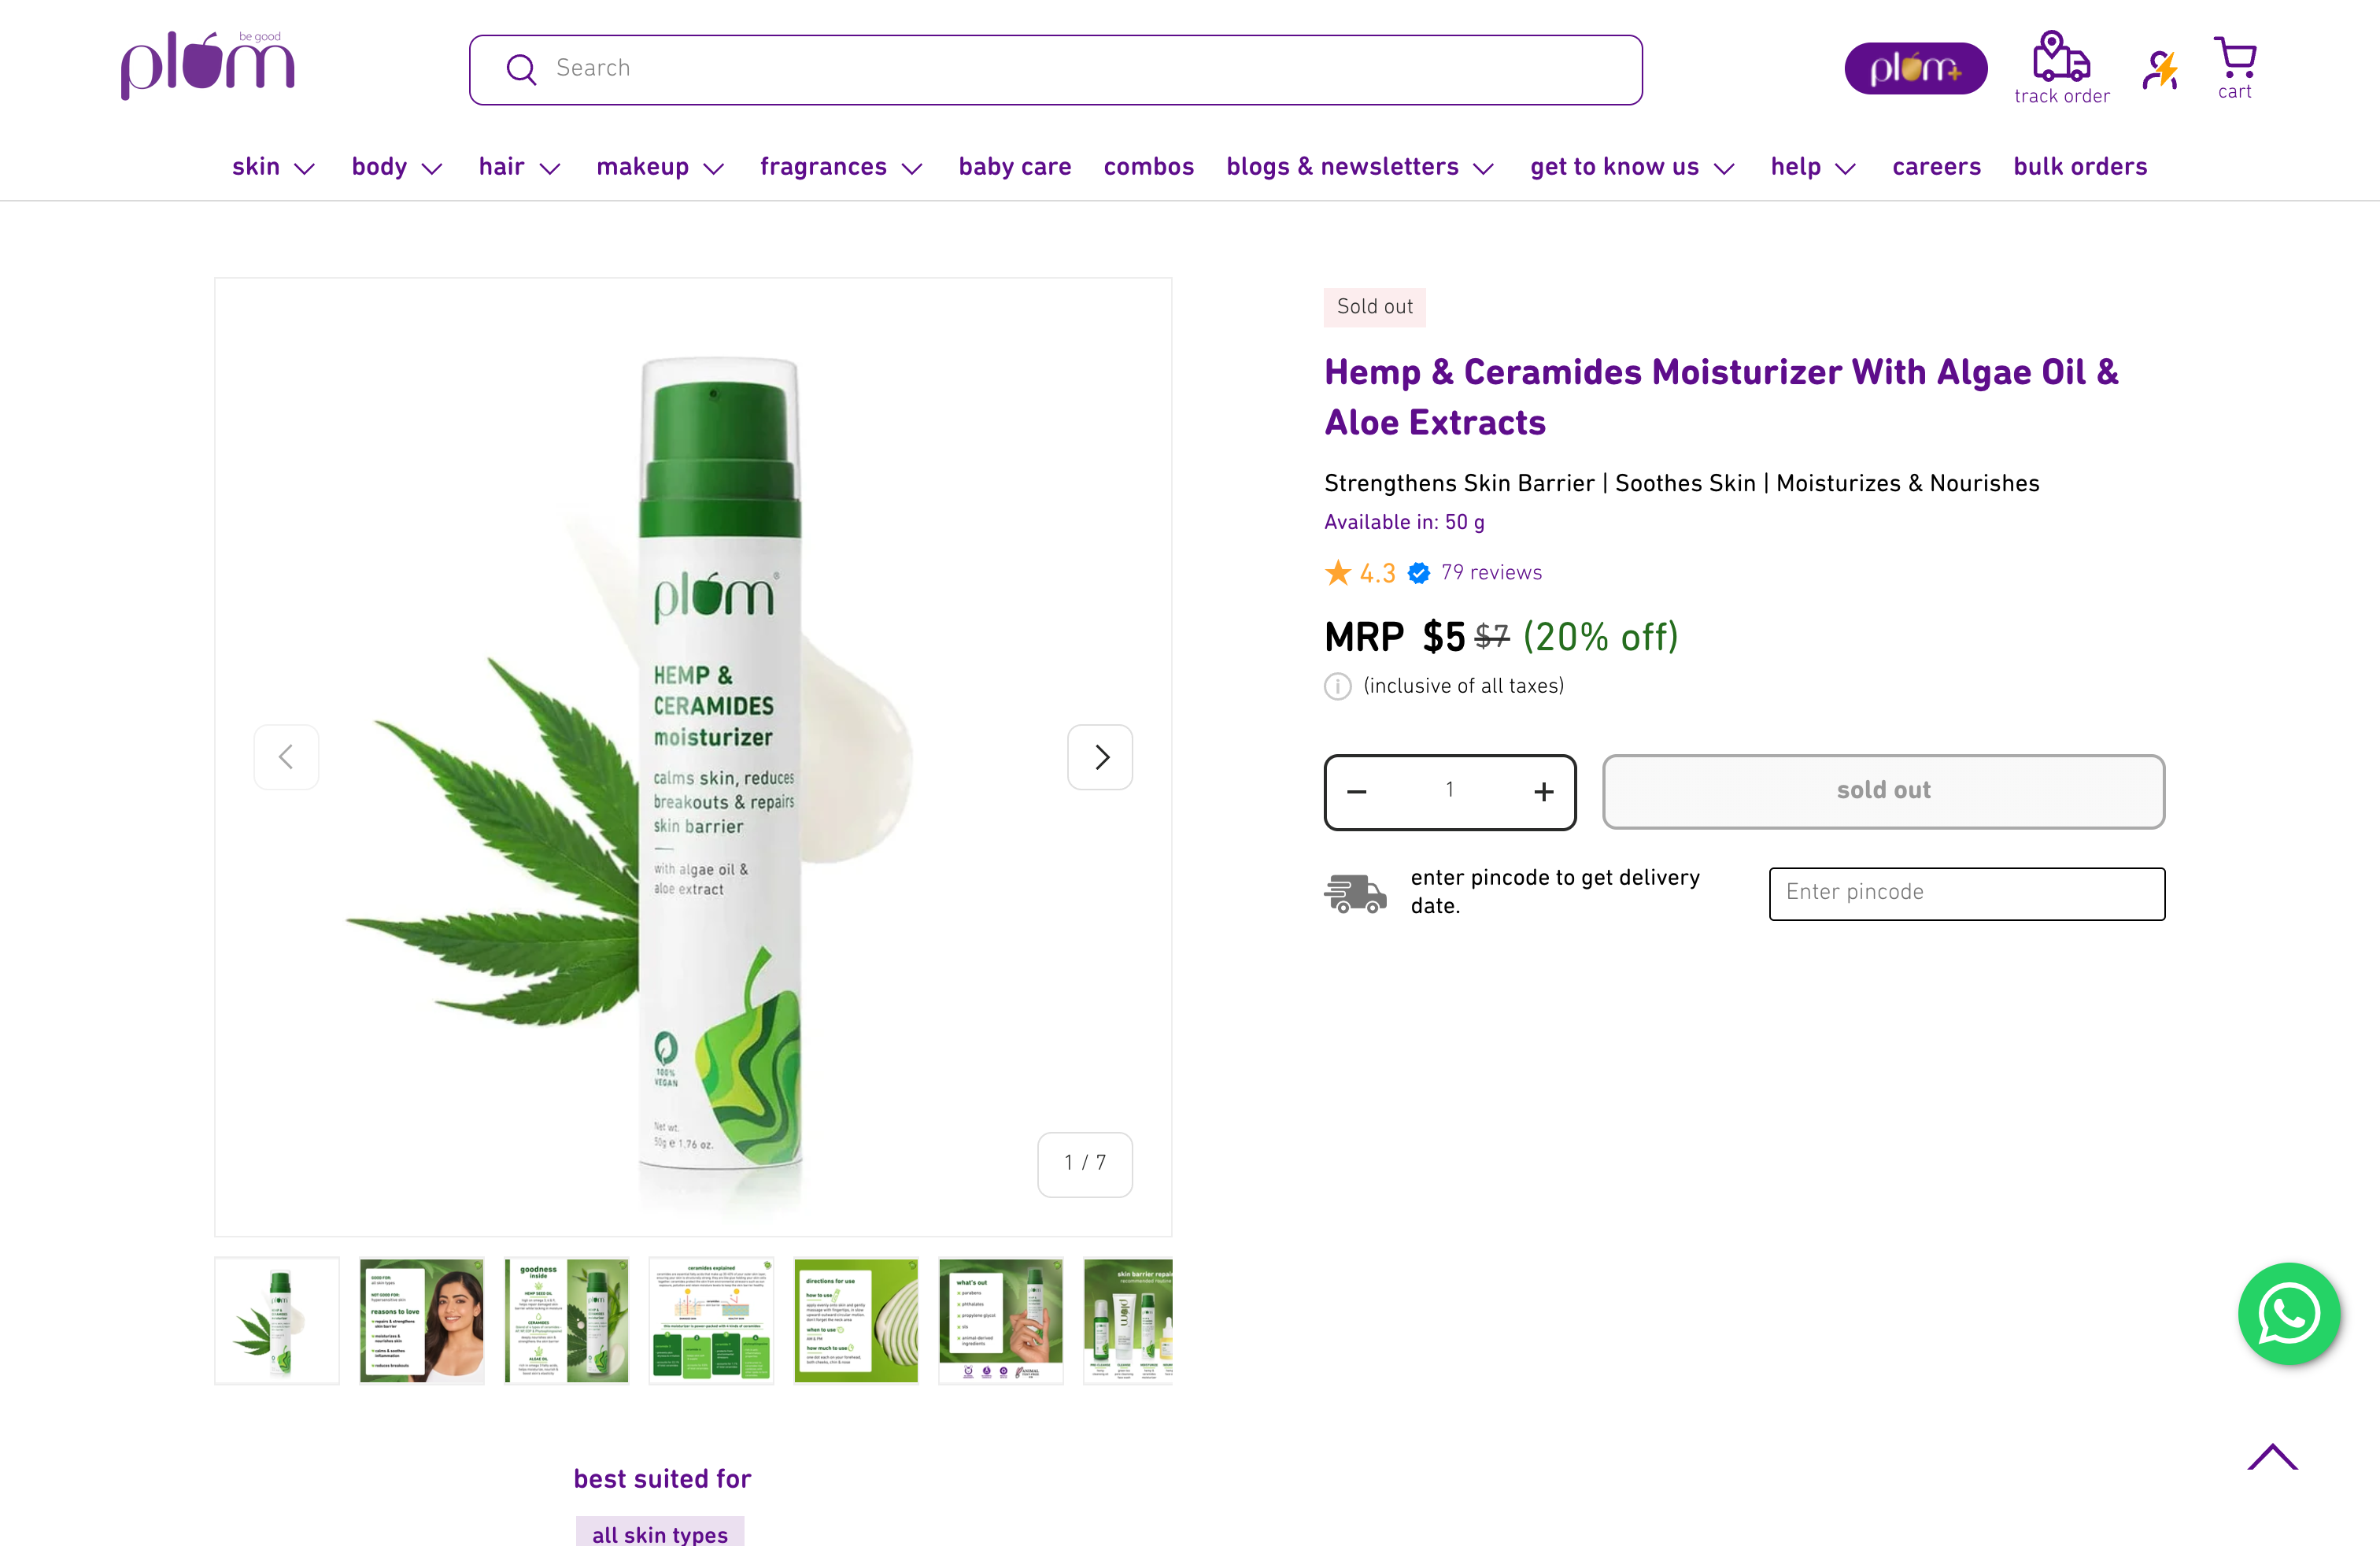This screenshot has width=2380, height=1546.
Task: Open the account profile icon
Action: tap(2160, 70)
